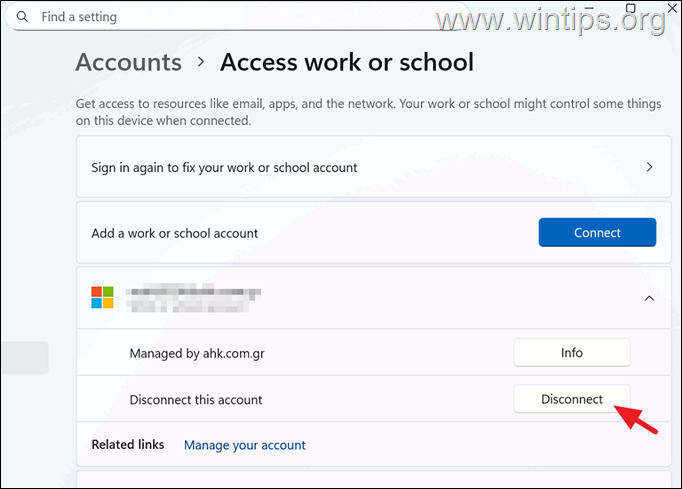The height and width of the screenshot is (489, 682).
Task: Select the blurred account name entry
Action: point(193,298)
